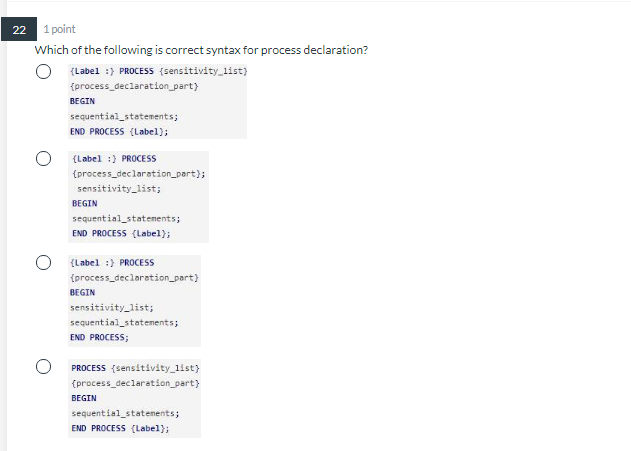The width and height of the screenshot is (631, 451).
Task: Select the option ending with END PROCESS; only
Action: click(43, 262)
